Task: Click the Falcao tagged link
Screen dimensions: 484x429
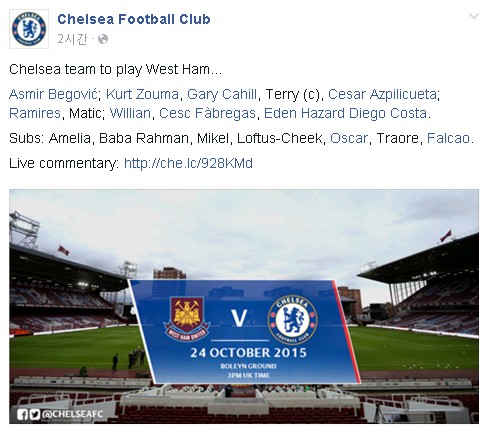Action: [x=448, y=138]
